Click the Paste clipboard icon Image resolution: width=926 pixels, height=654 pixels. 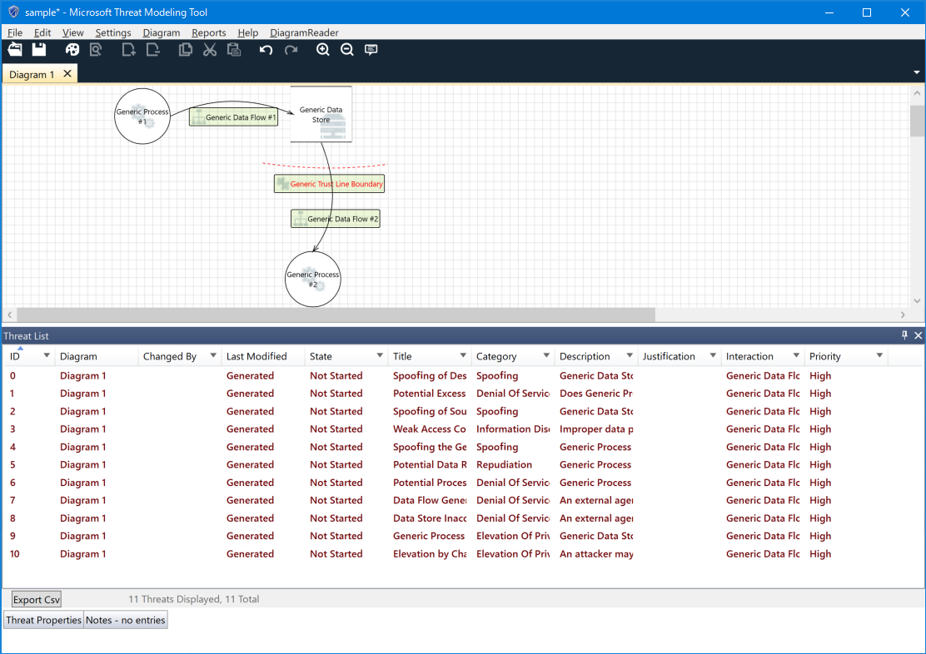234,50
